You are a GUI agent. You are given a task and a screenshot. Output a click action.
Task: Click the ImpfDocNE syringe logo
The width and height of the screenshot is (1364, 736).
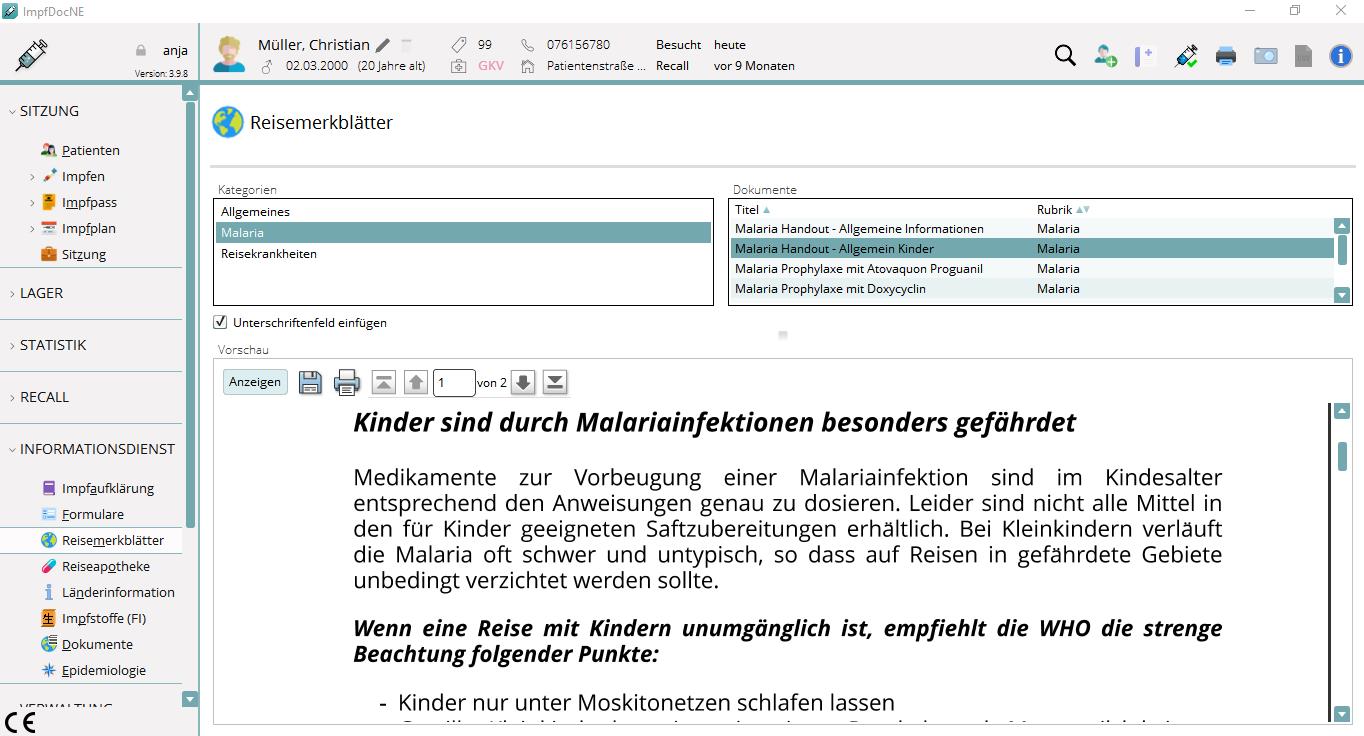coord(31,55)
